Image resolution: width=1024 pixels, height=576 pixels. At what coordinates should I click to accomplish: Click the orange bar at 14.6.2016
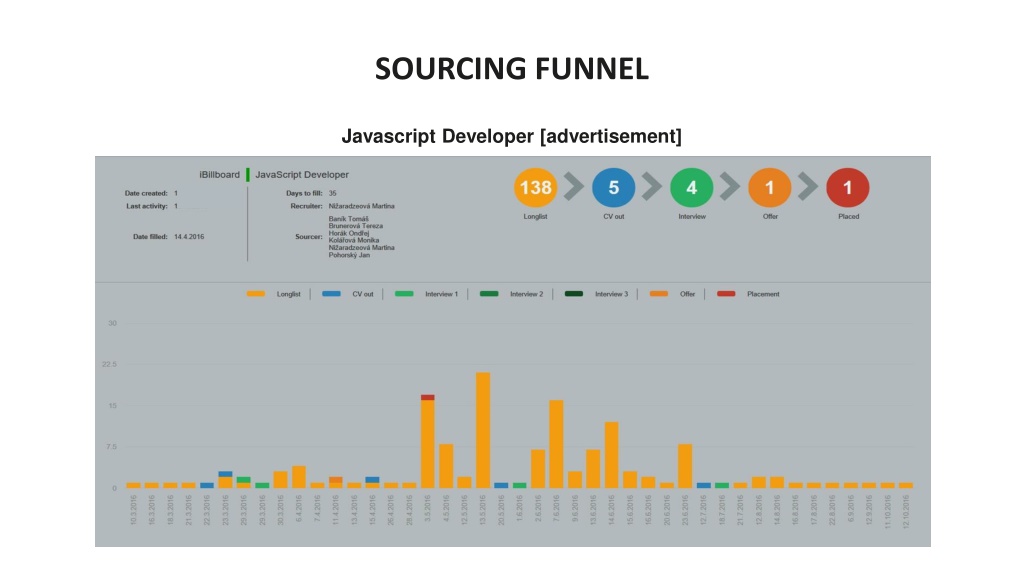point(611,455)
